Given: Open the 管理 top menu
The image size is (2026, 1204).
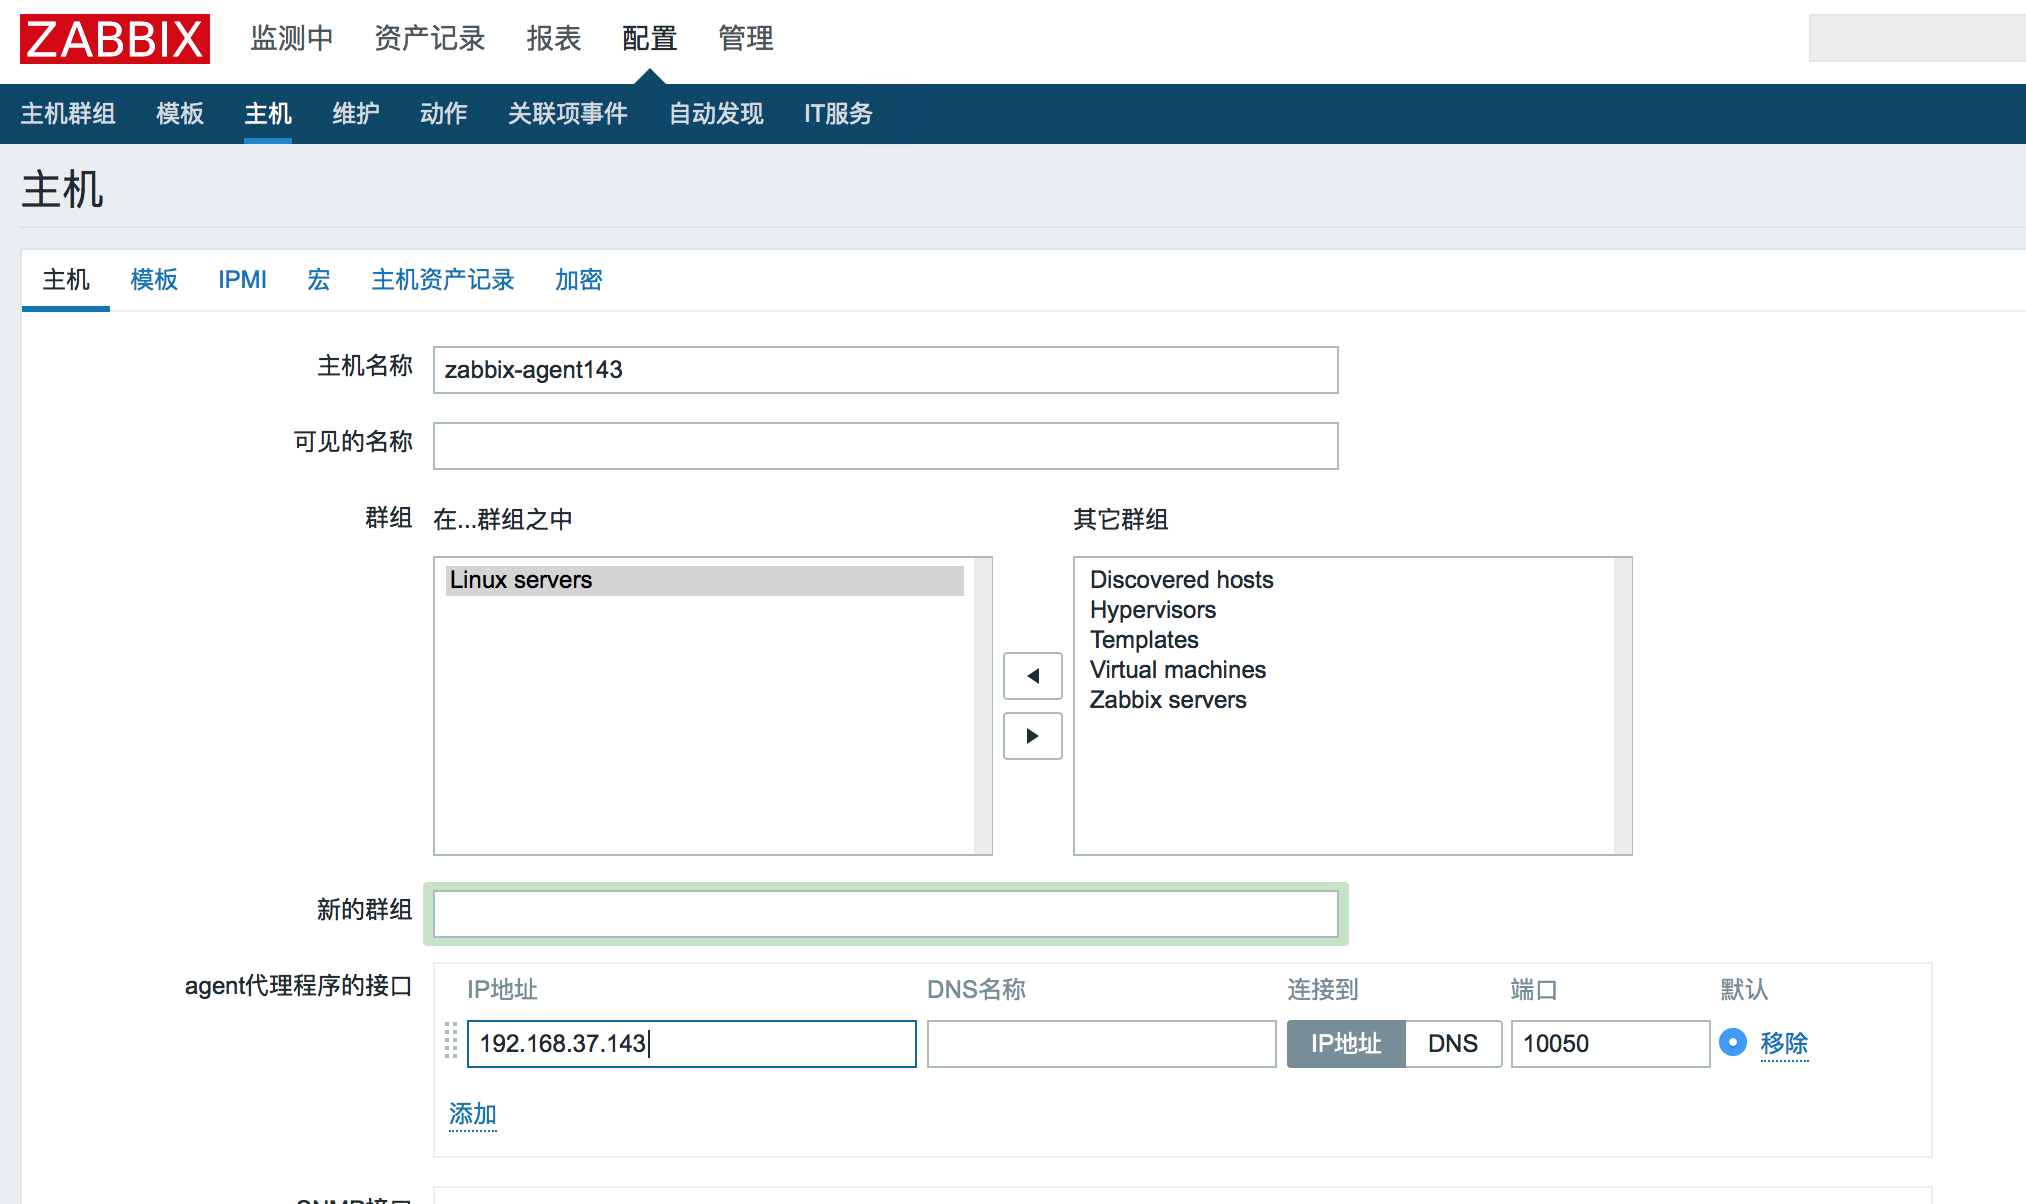Looking at the screenshot, I should click(x=746, y=38).
